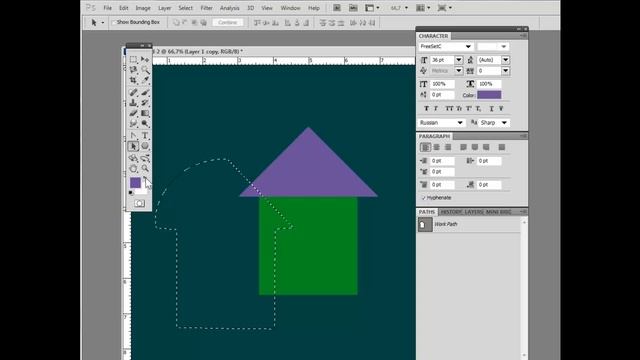Select the Zoom tool in toolbox
Image resolution: width=640 pixels, height=360 pixels.
pos(145,169)
